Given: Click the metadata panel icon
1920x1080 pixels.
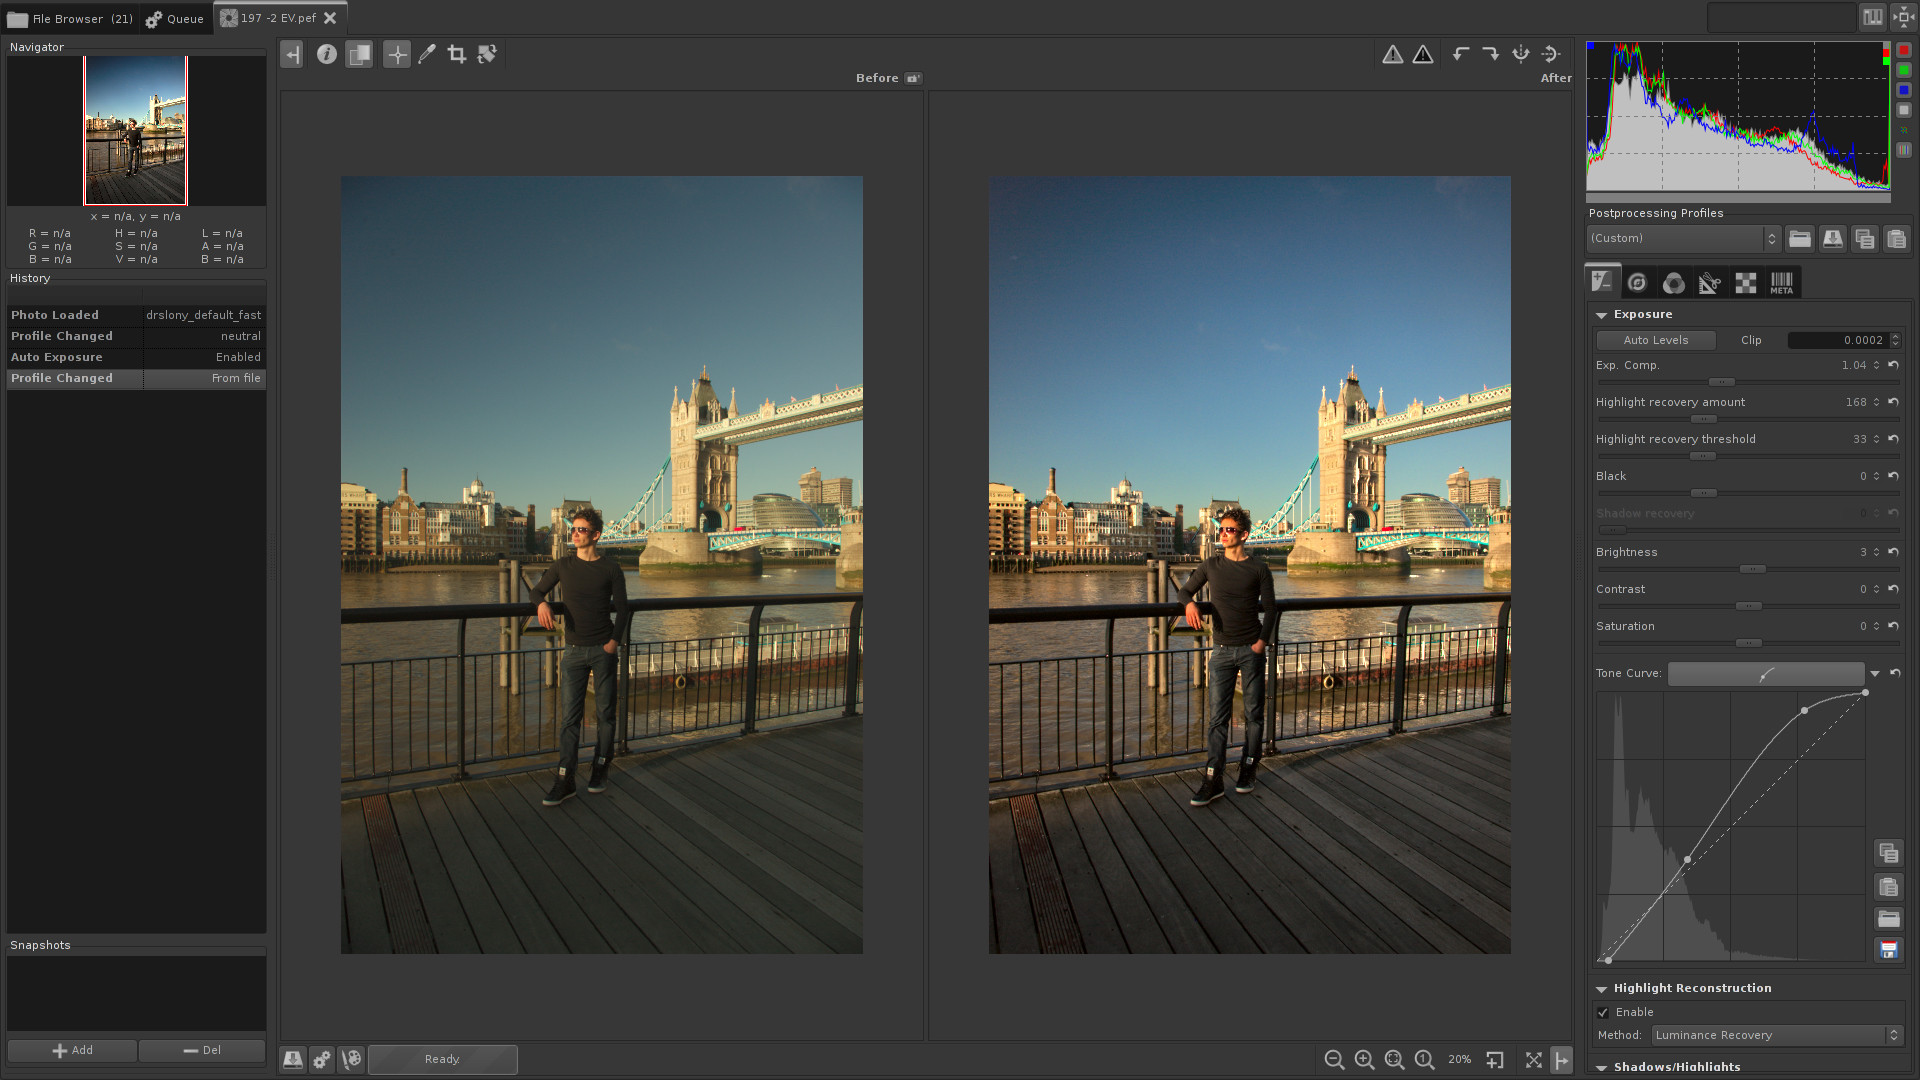Looking at the screenshot, I should pyautogui.click(x=1779, y=281).
